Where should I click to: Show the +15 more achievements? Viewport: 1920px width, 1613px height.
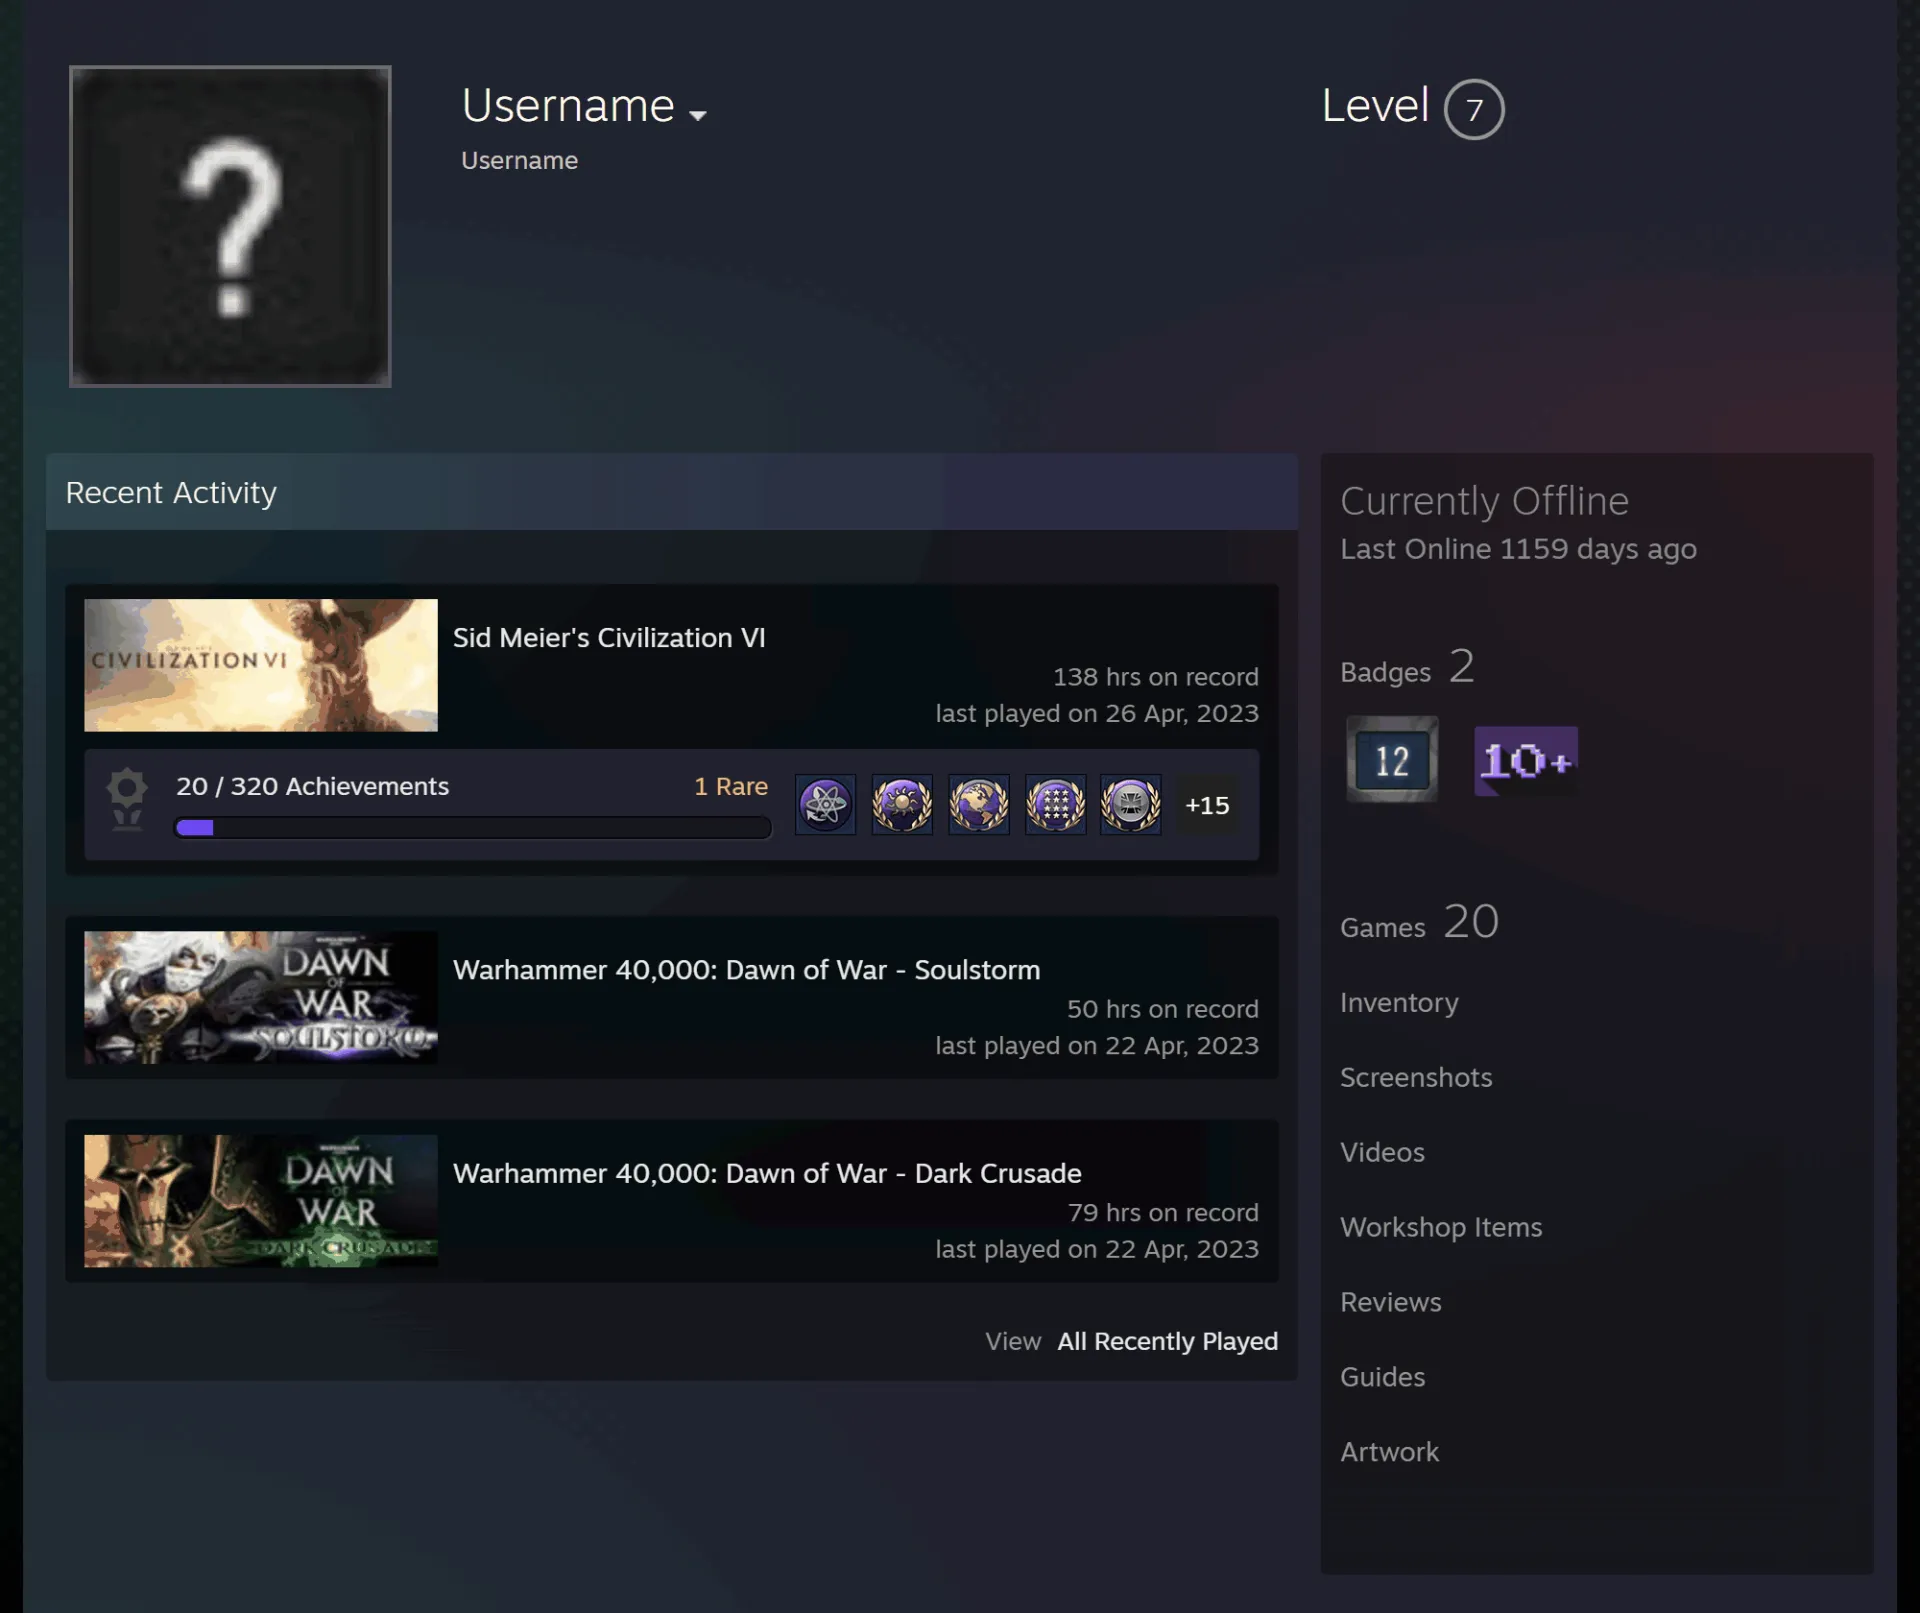tap(1207, 805)
